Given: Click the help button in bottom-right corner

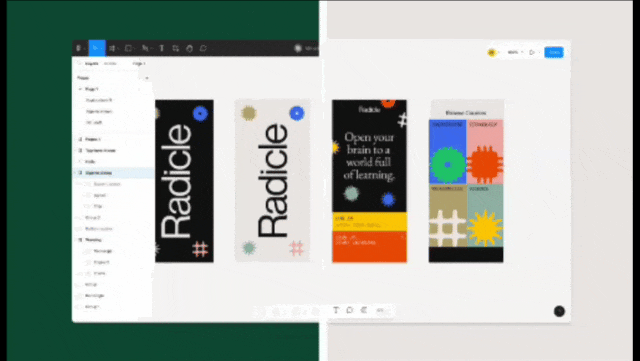Looking at the screenshot, I should pos(559,311).
